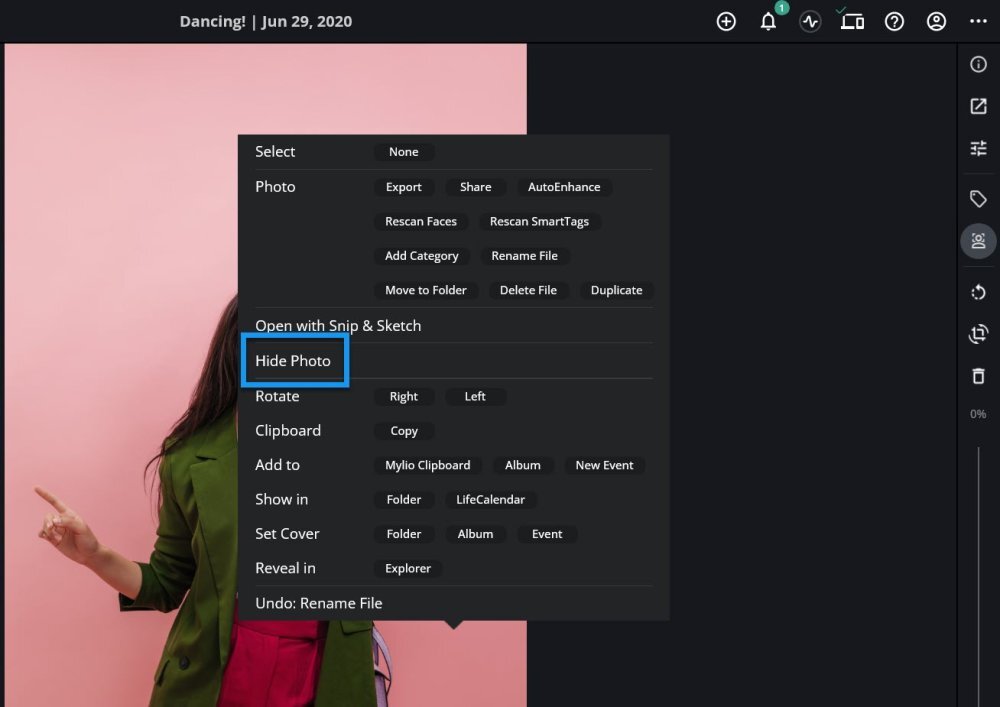Screen dimensions: 1000x707
Task: Open the help question mark icon
Action: [x=894, y=21]
